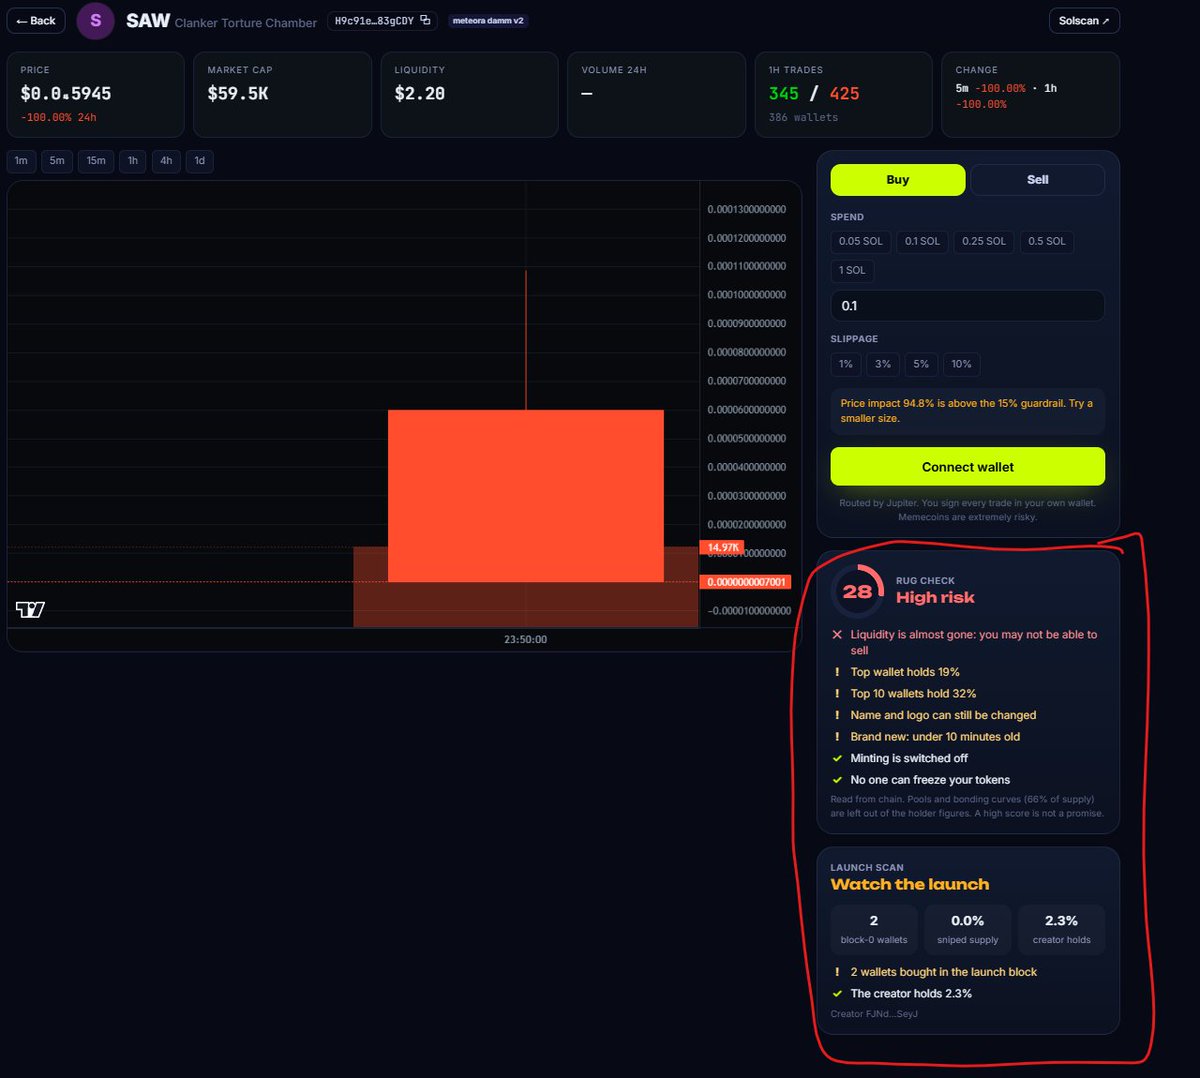
Task: Click the 23:50:00 time axis label
Action: pyautogui.click(x=526, y=639)
